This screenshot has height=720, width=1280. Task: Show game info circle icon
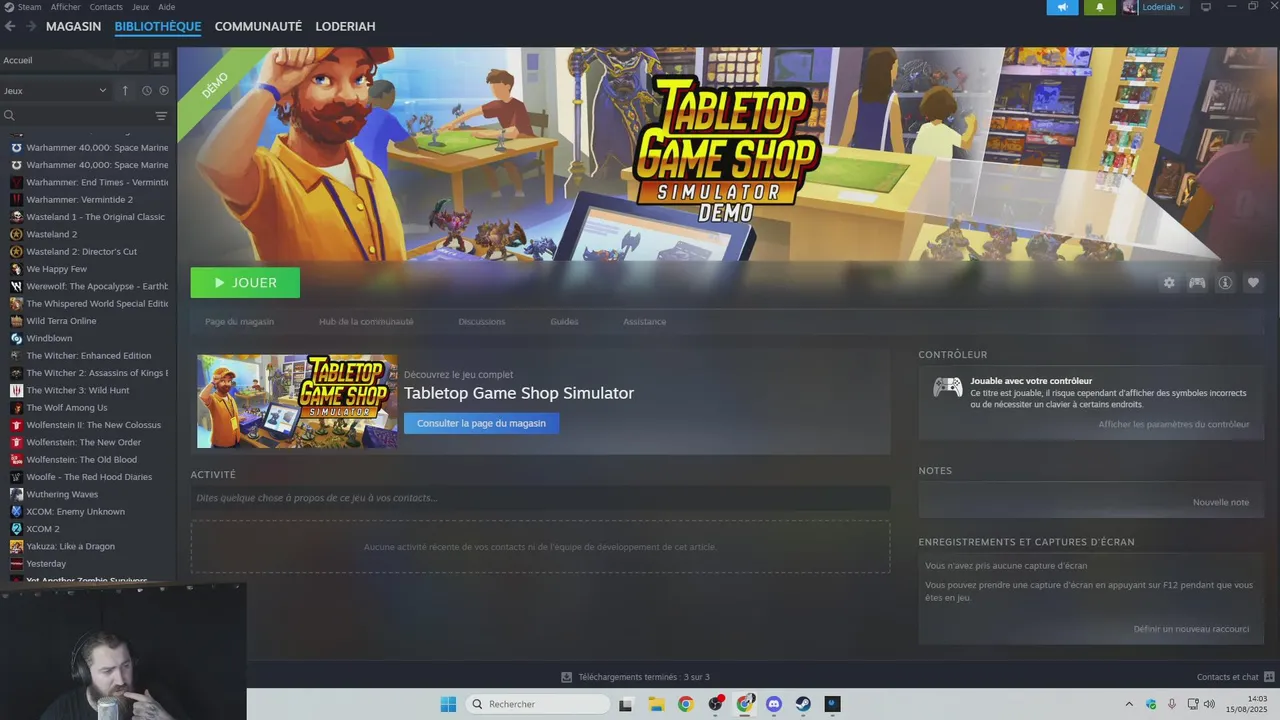pos(1225,283)
